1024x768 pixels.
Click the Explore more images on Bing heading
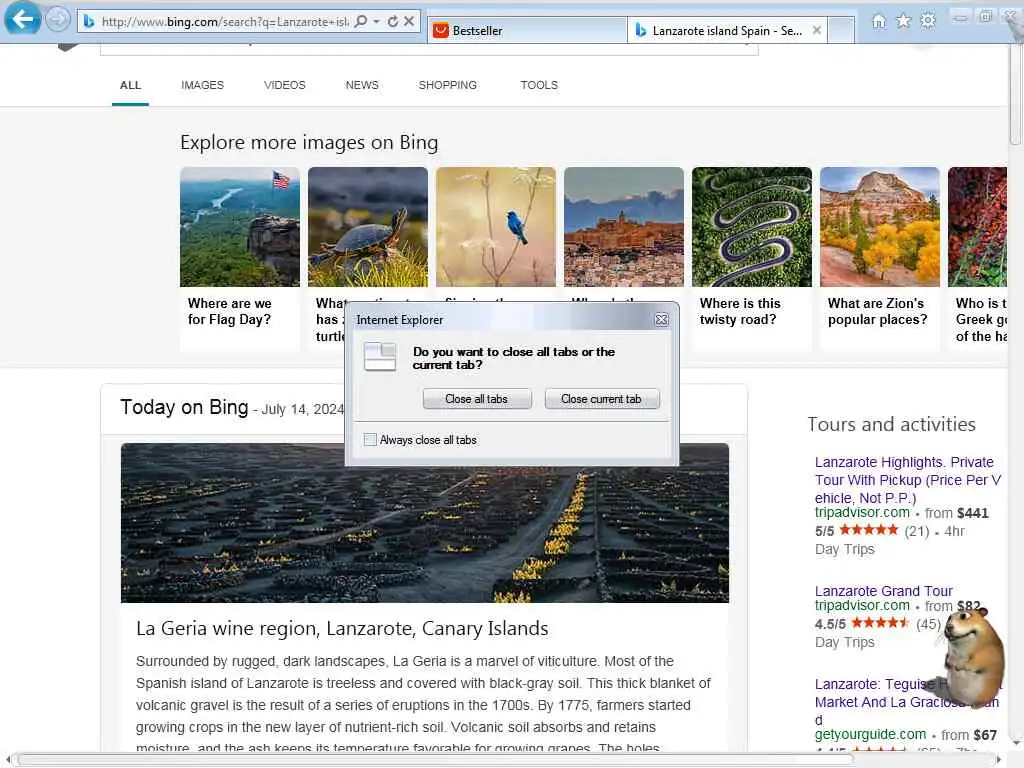(x=309, y=142)
